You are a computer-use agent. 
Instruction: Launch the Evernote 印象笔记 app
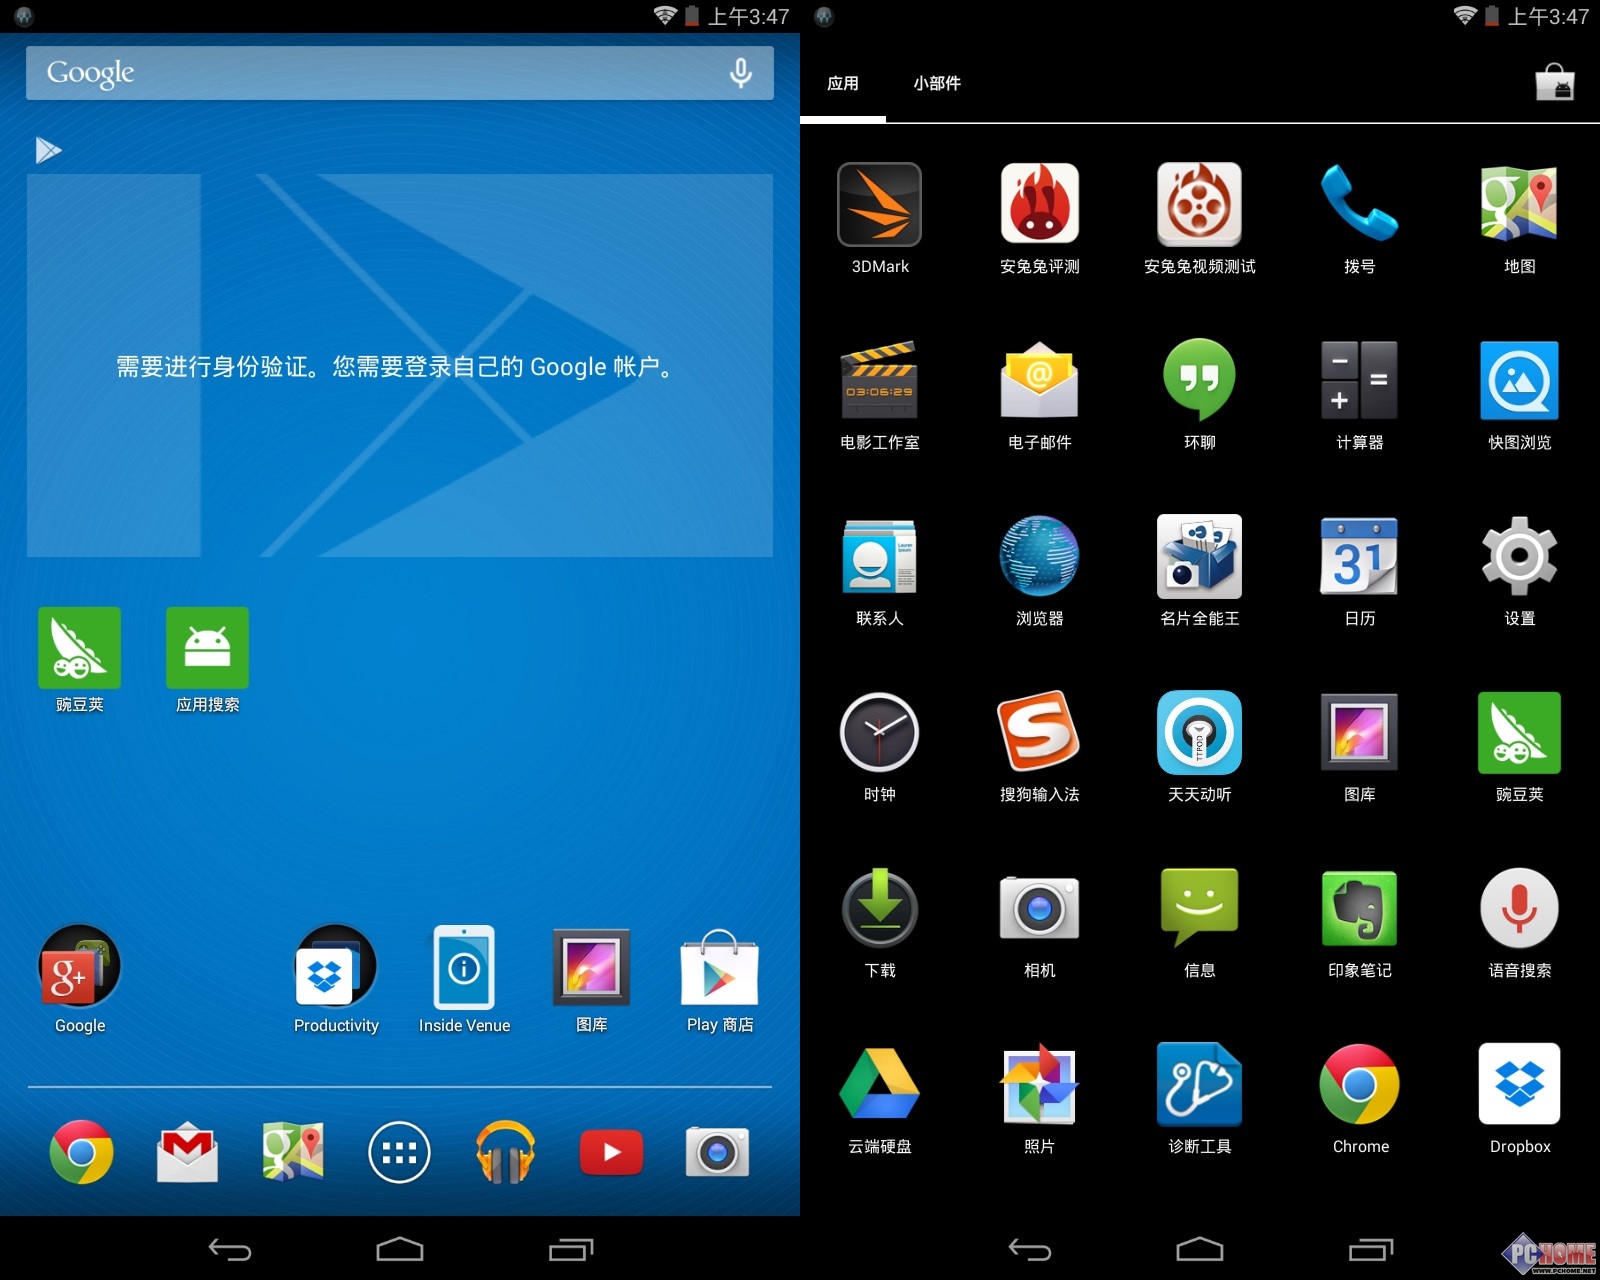point(1359,908)
